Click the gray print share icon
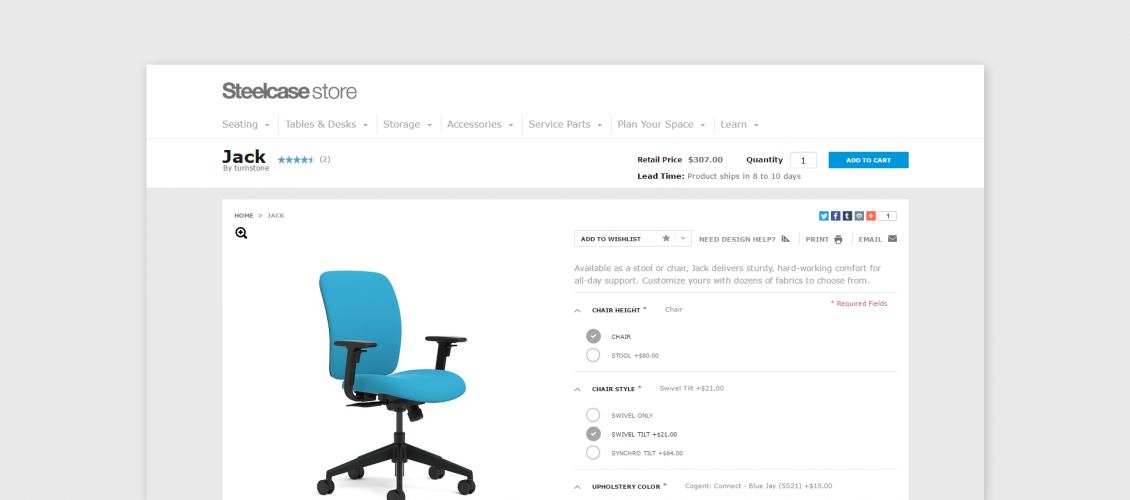Viewport: 1130px width, 500px height. click(859, 216)
